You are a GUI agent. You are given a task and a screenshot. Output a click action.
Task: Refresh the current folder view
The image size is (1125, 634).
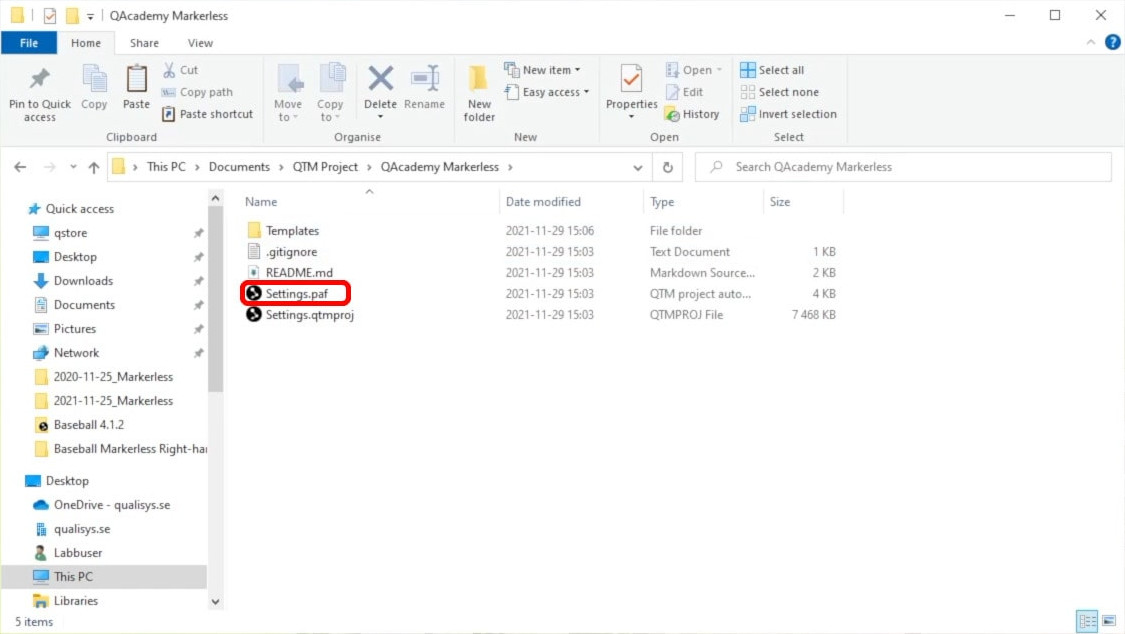(667, 167)
